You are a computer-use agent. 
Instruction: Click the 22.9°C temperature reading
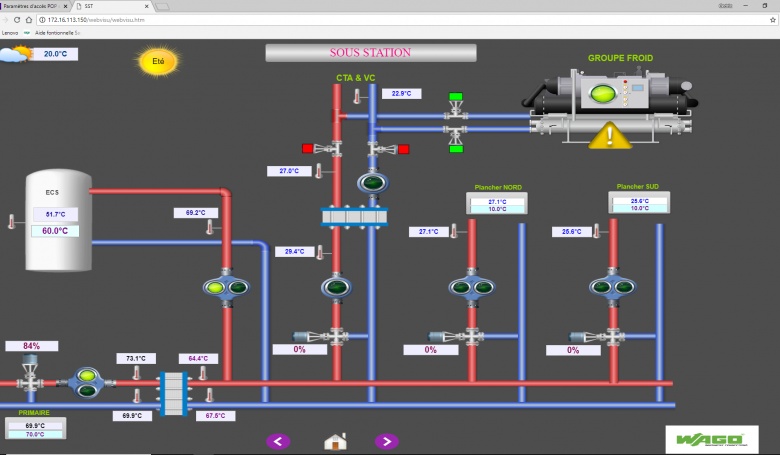[401, 93]
